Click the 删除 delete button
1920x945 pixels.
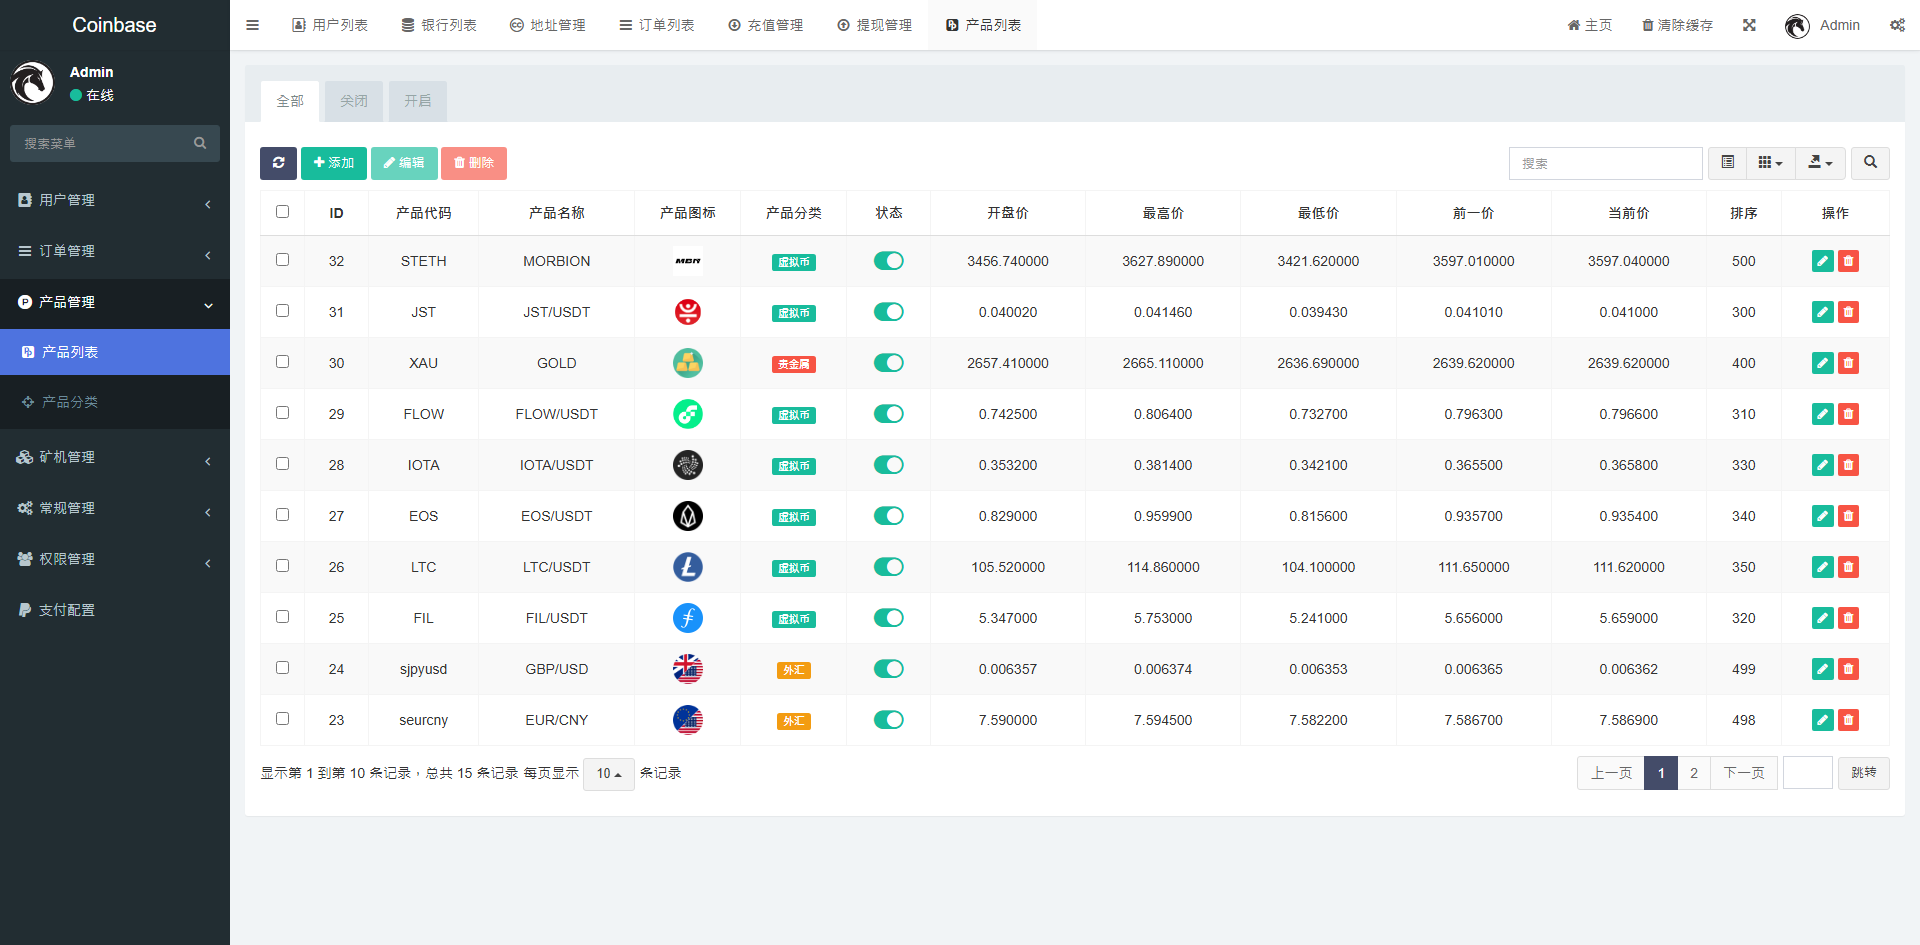pyautogui.click(x=474, y=163)
